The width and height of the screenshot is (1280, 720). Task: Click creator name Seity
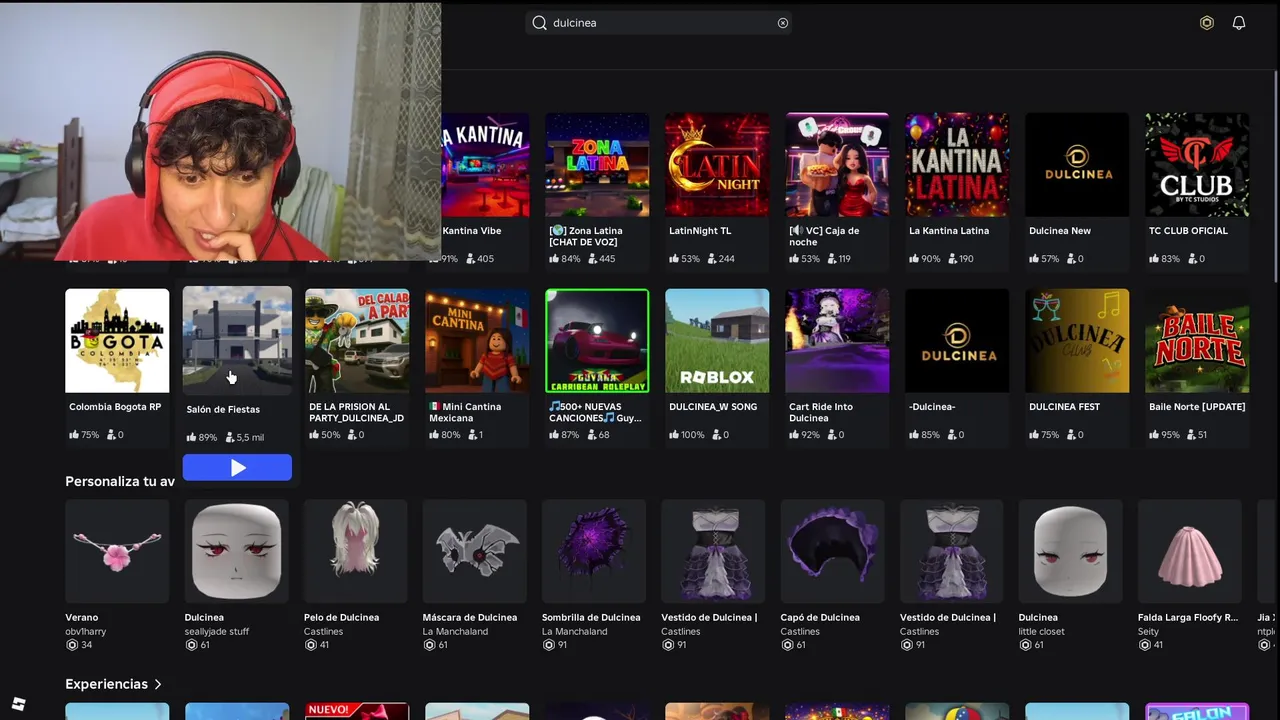[1148, 632]
